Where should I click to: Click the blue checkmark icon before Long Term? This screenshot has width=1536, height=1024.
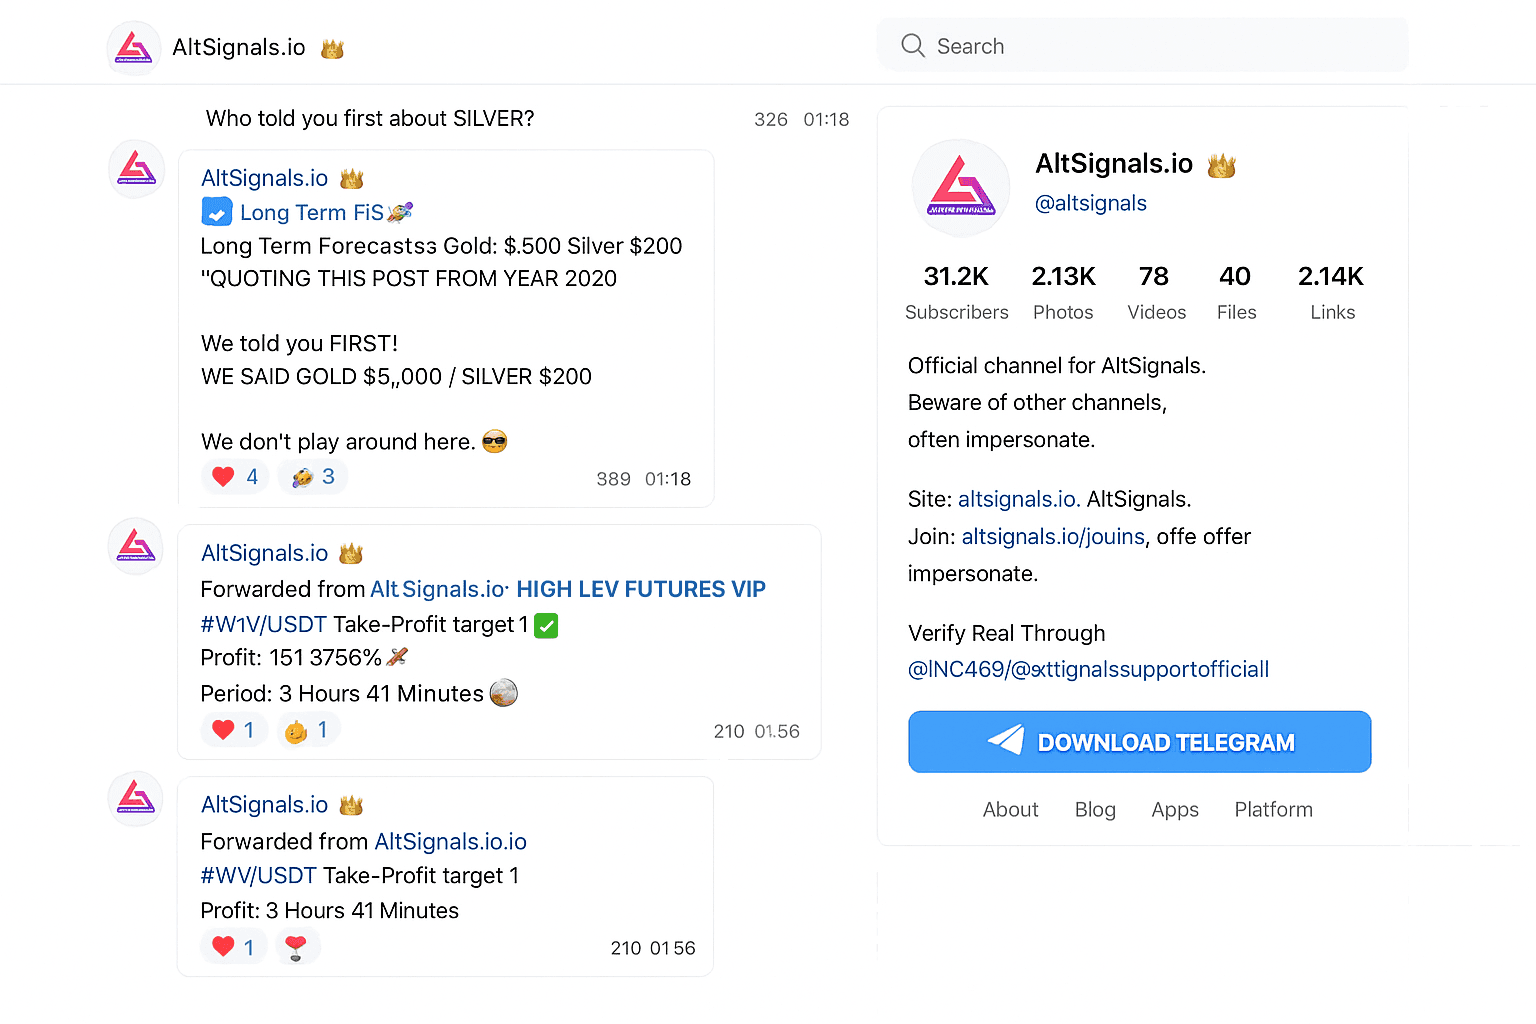point(217,212)
